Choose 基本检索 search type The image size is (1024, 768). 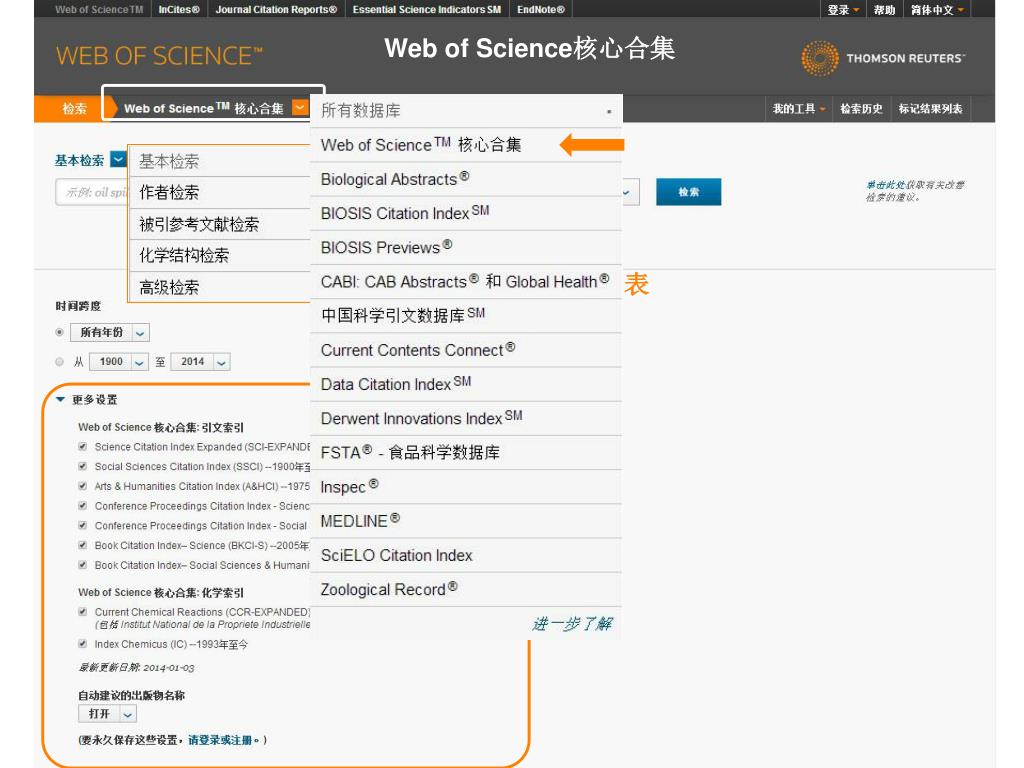(220, 161)
